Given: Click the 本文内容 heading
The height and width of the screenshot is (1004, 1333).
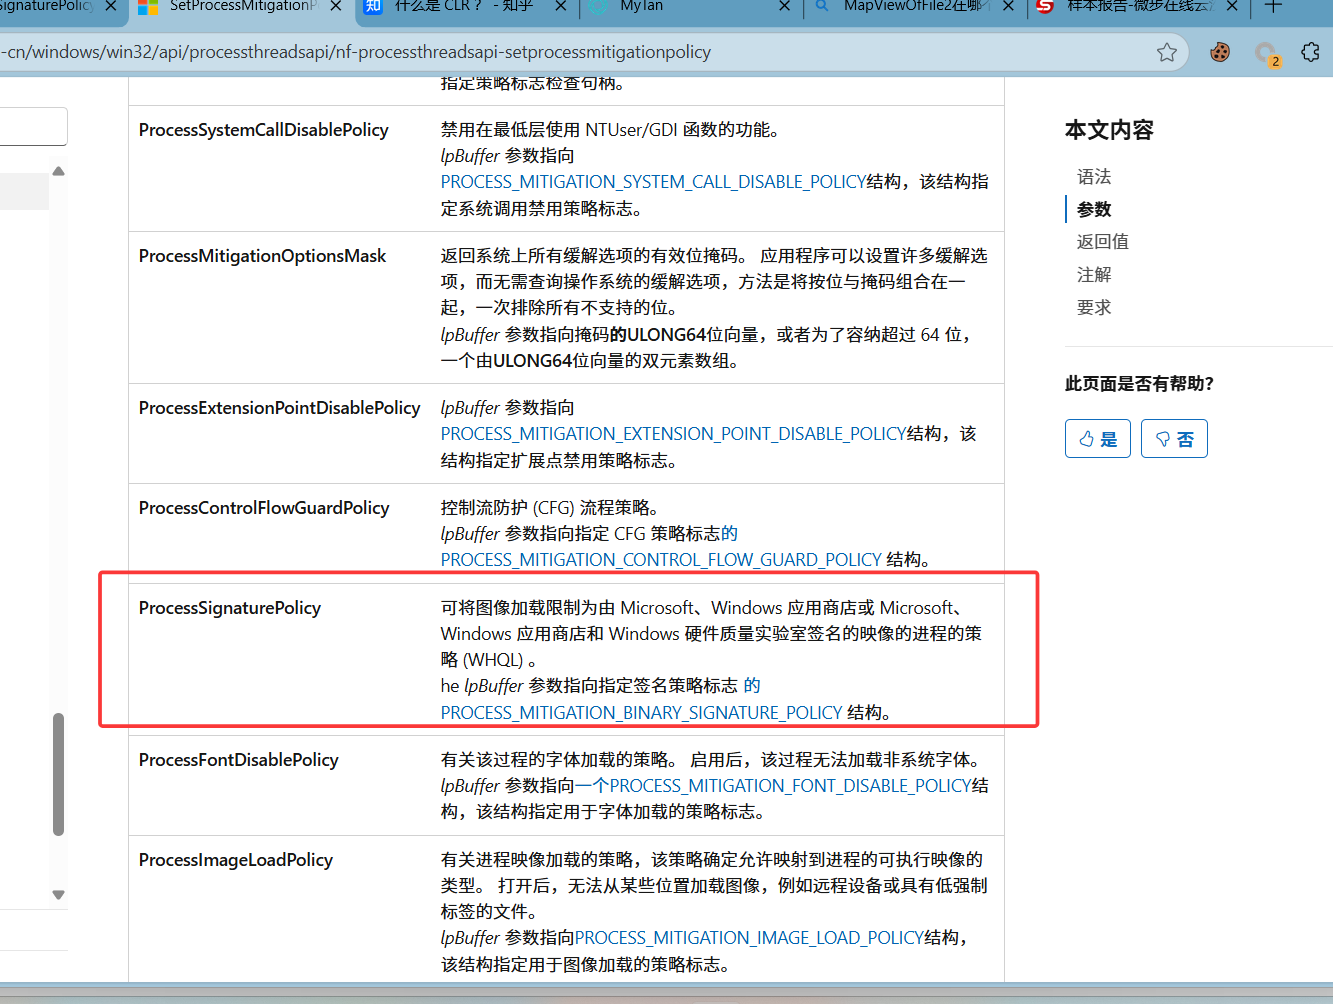Looking at the screenshot, I should (x=1109, y=130).
